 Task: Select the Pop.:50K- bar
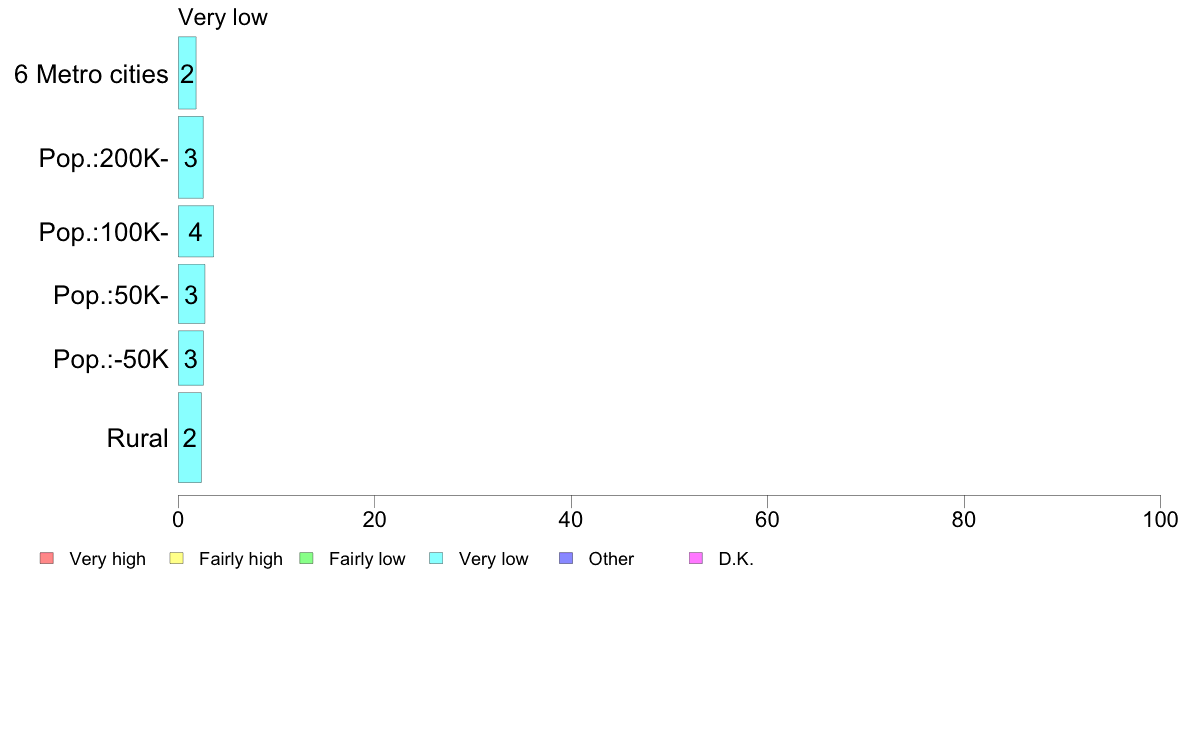(192, 294)
